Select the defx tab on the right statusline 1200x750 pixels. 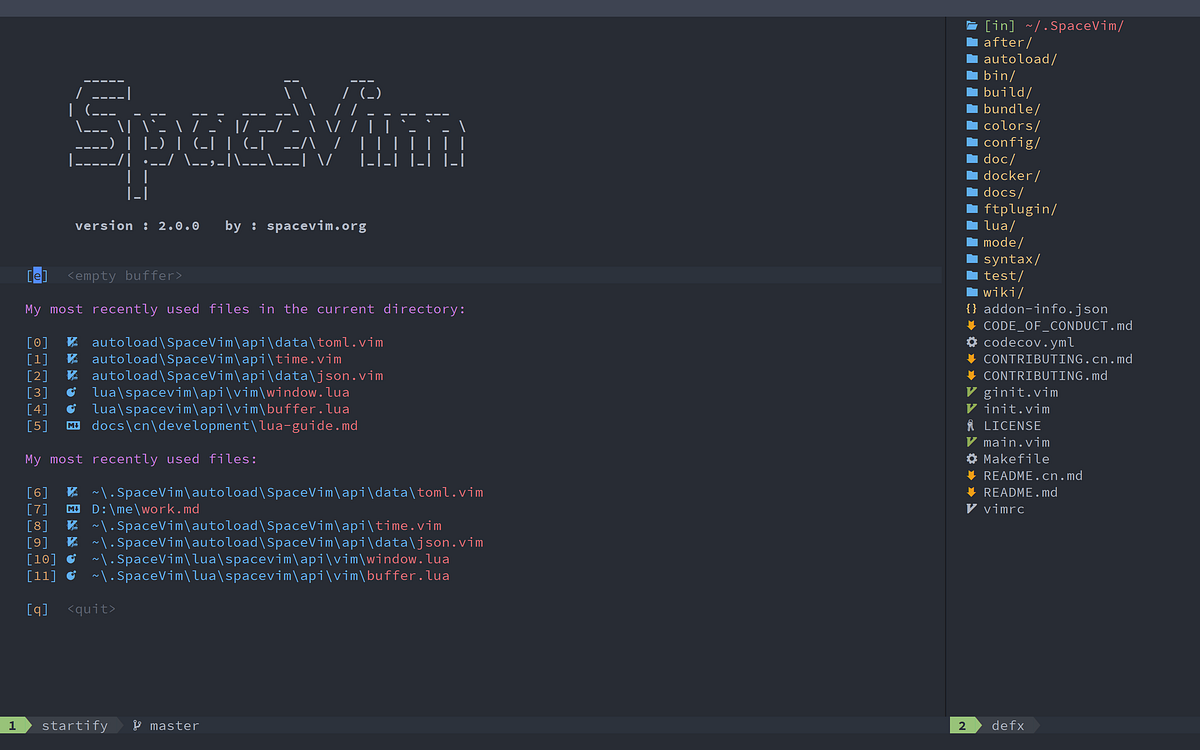pos(1008,725)
